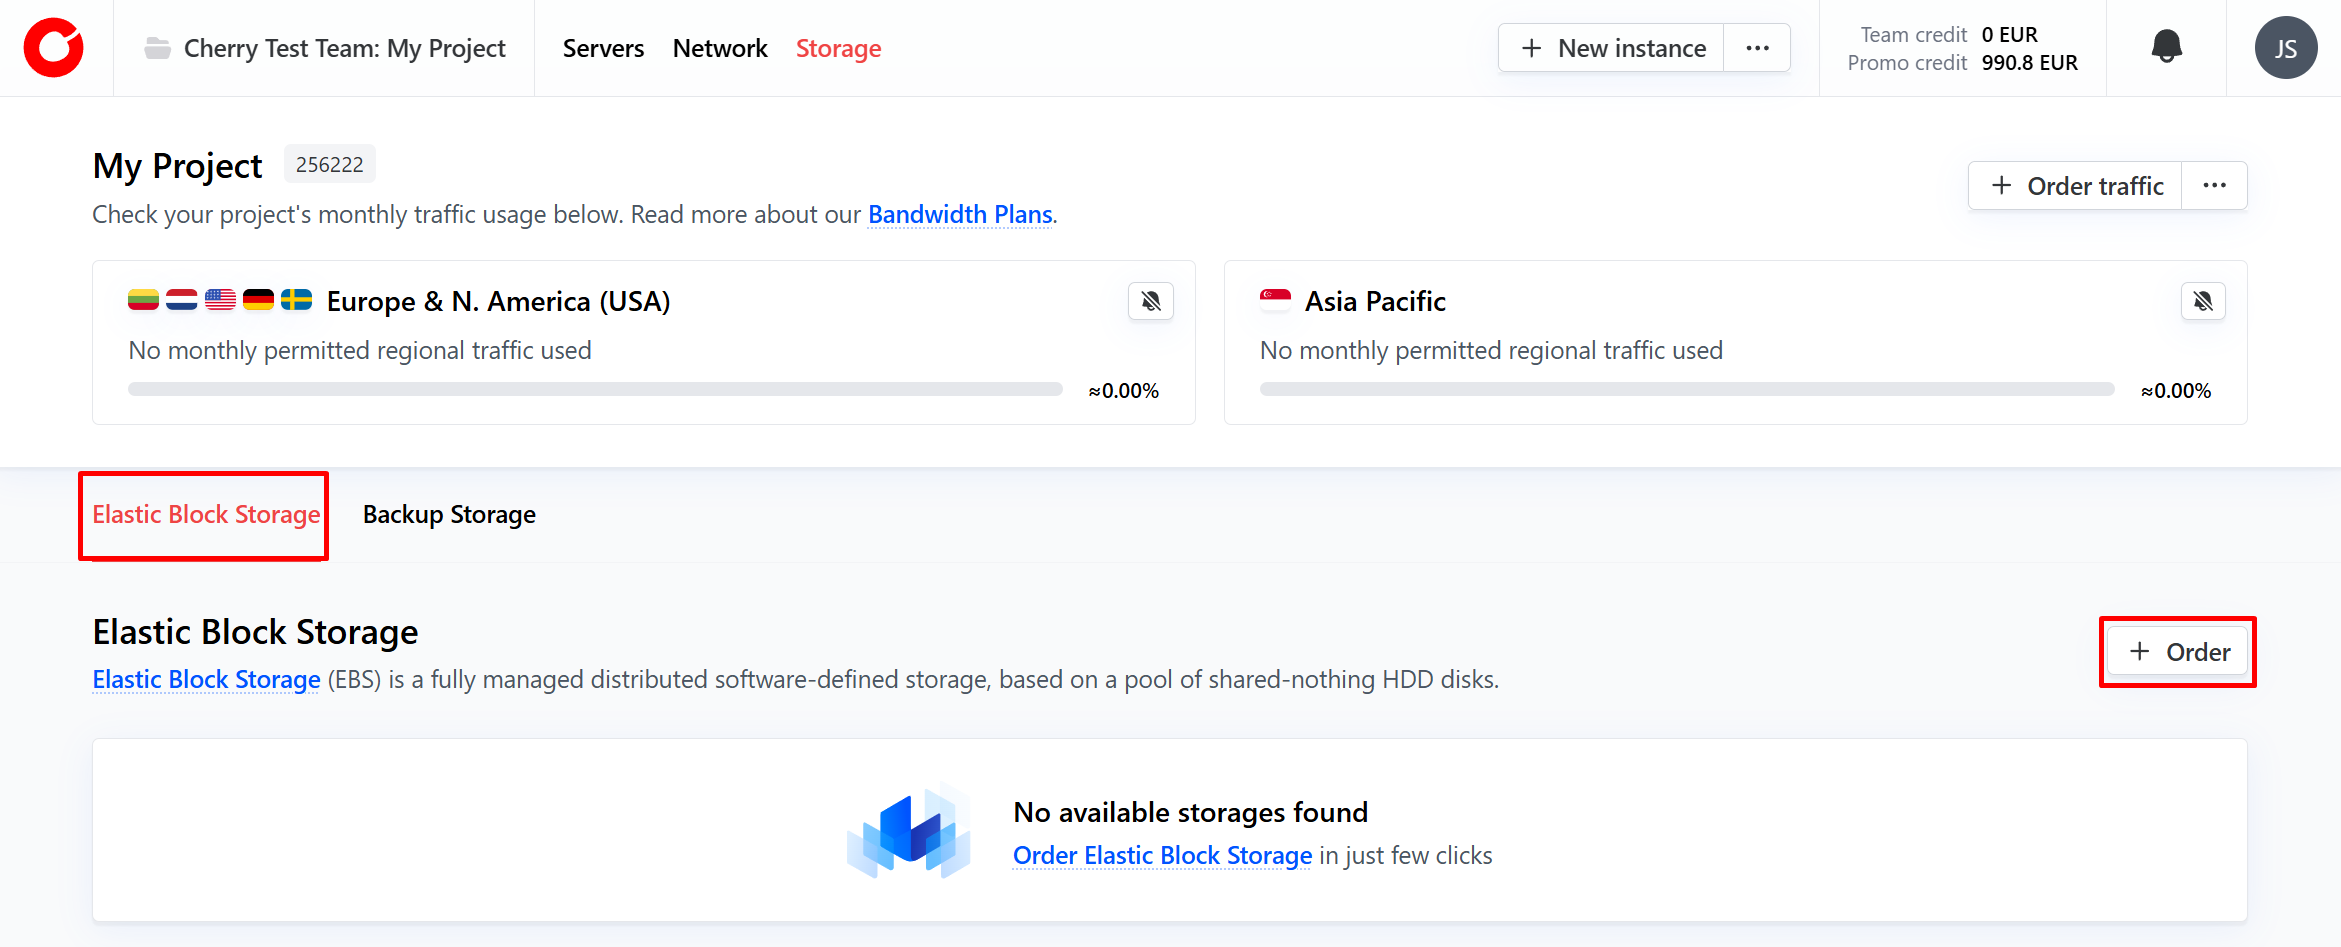The width and height of the screenshot is (2341, 947).
Task: Click the project folder icon
Action: point(157,48)
